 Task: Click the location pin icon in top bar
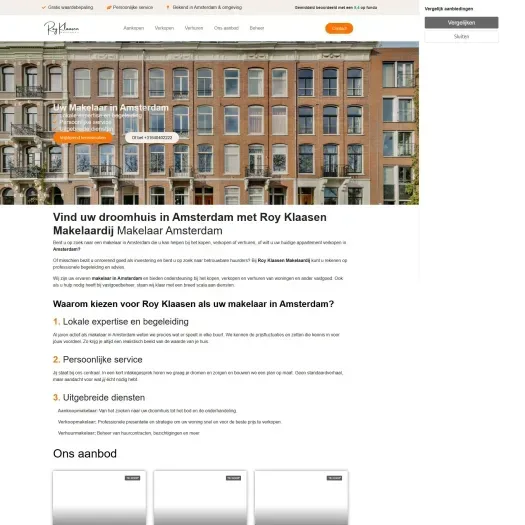click(168, 7)
